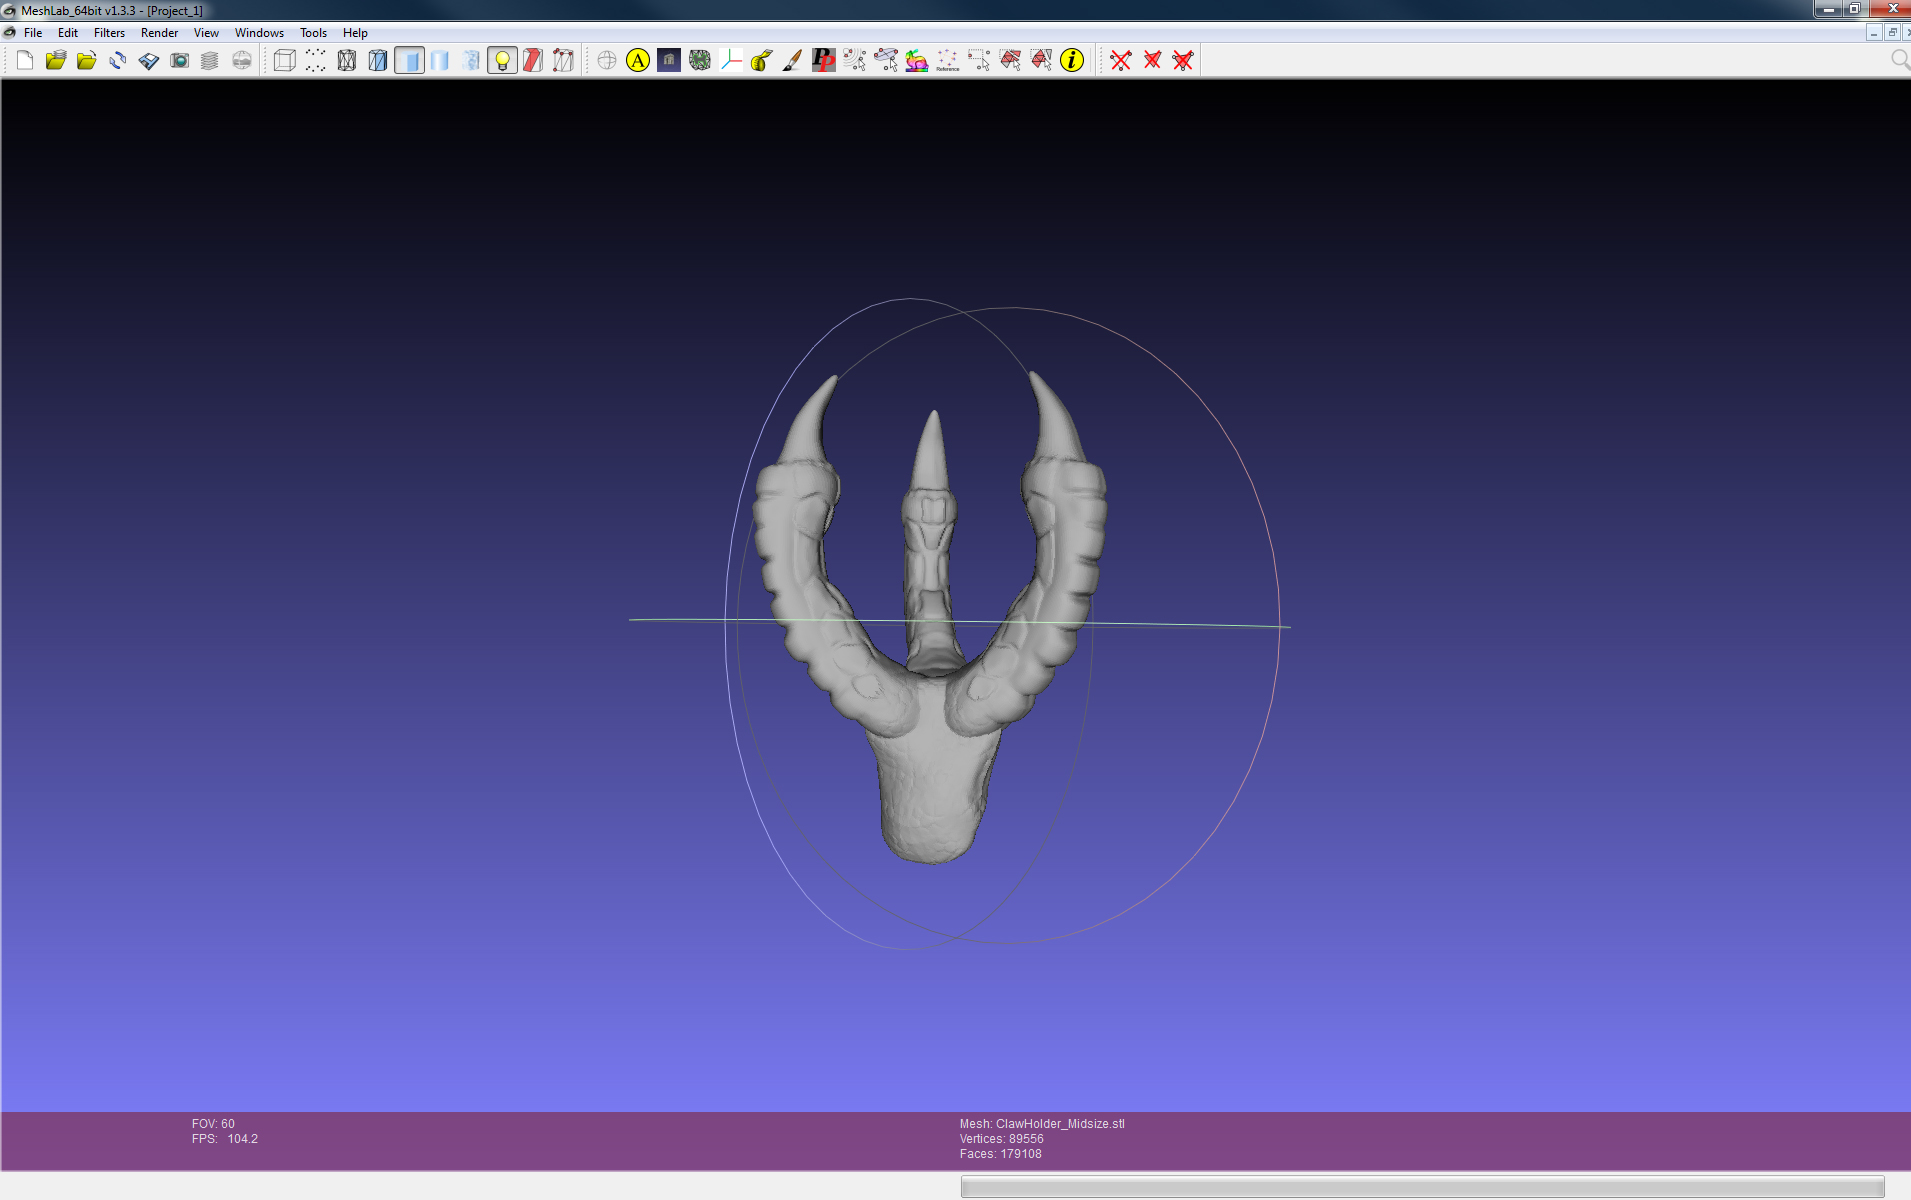This screenshot has height=1200, width=1911.
Task: Open the Align tool
Action: pyautogui.click(x=637, y=60)
